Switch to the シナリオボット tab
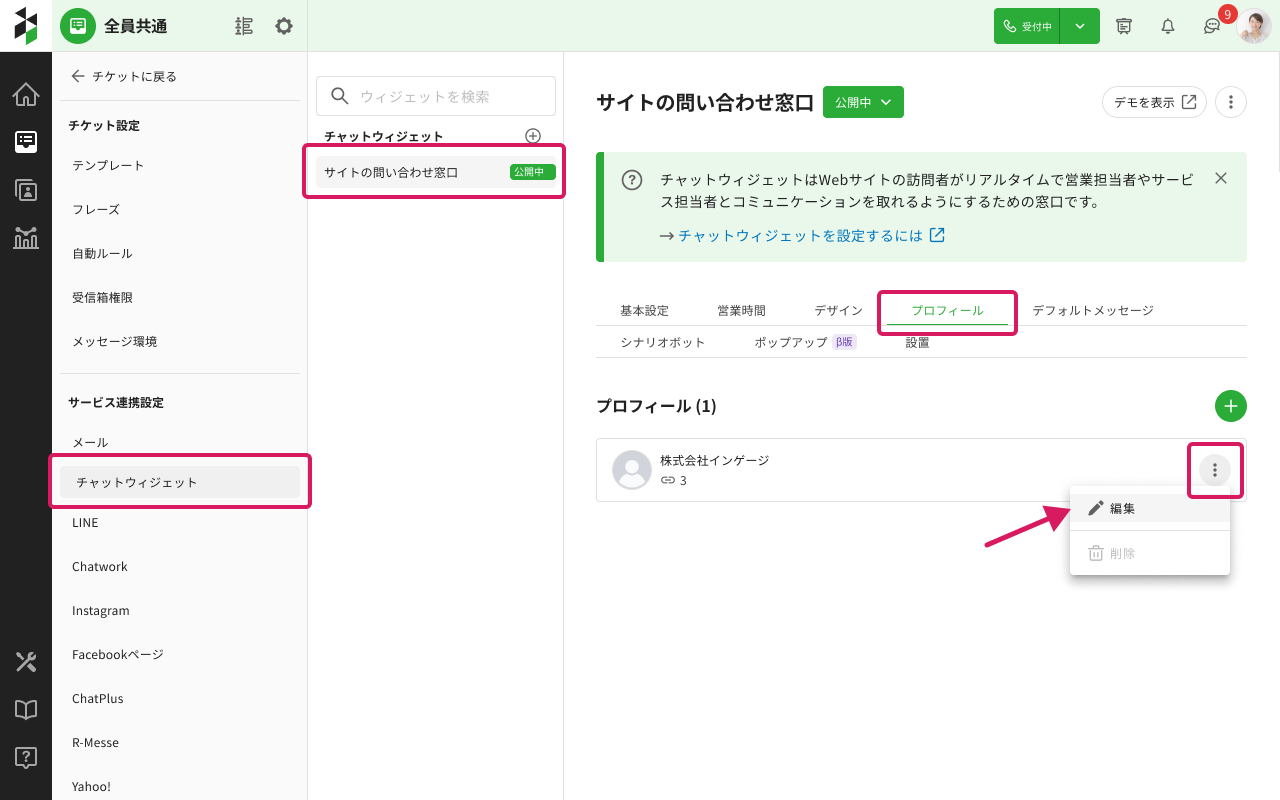The width and height of the screenshot is (1280, 800). pos(662,342)
